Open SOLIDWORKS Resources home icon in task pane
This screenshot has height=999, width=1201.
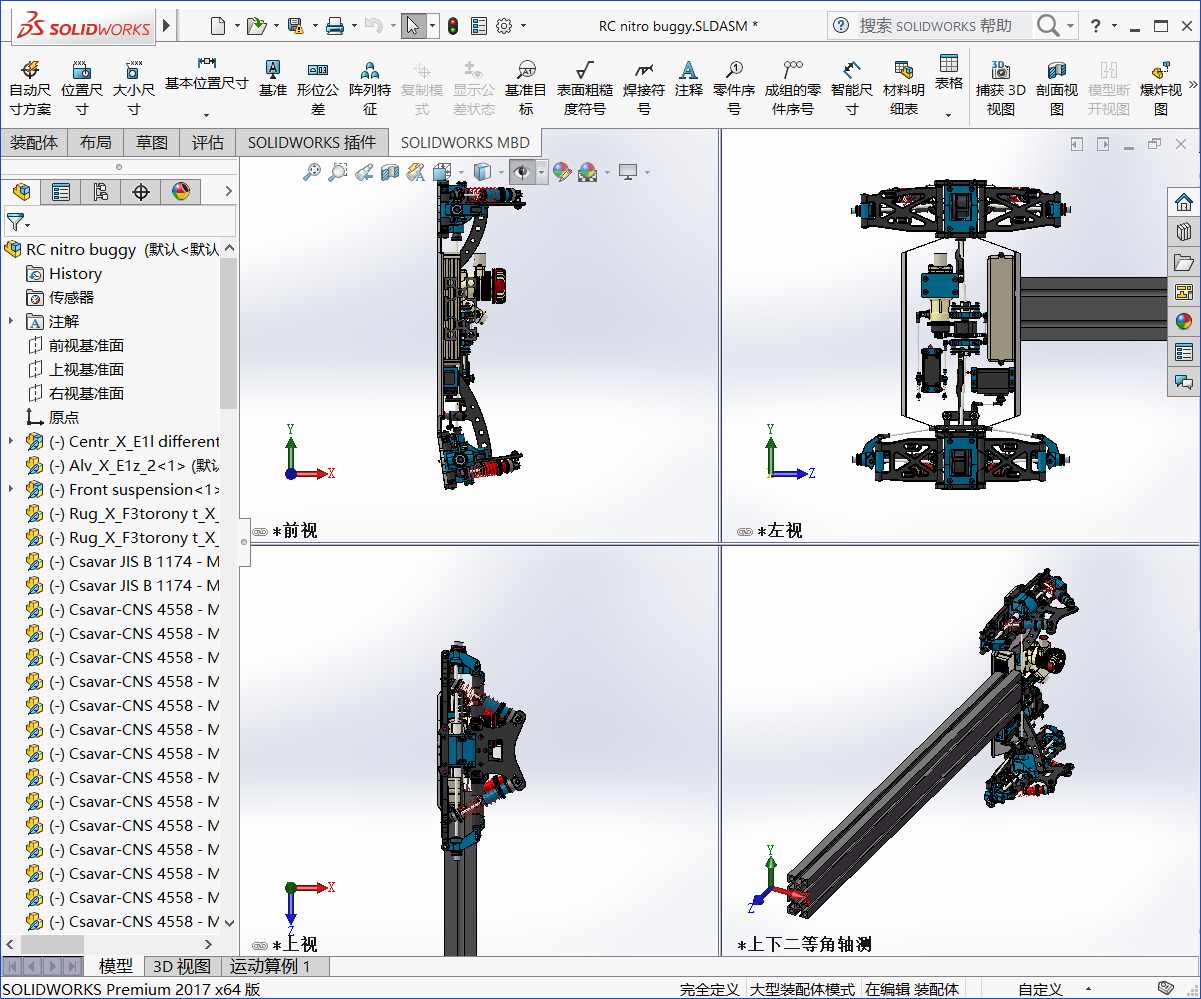[x=1184, y=202]
